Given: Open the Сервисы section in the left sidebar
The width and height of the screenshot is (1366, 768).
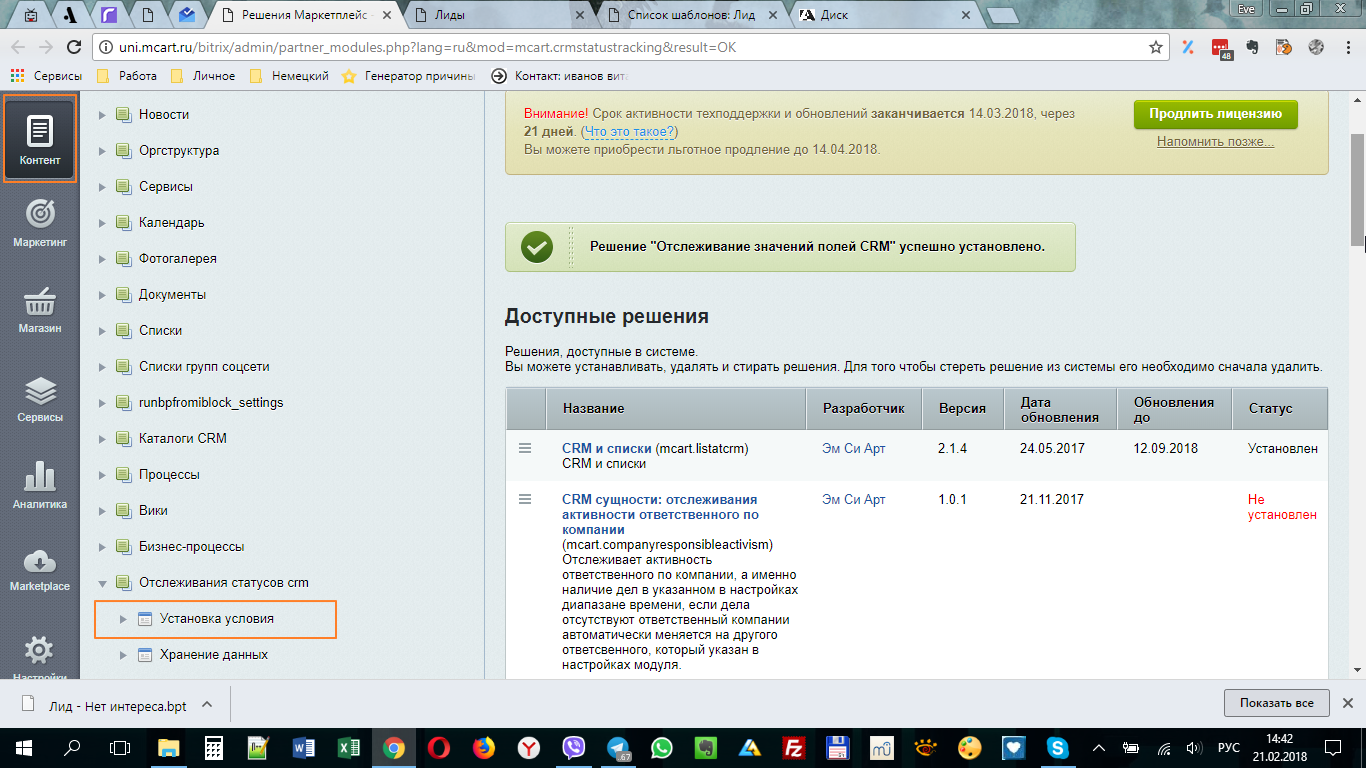Looking at the screenshot, I should click(x=40, y=397).
